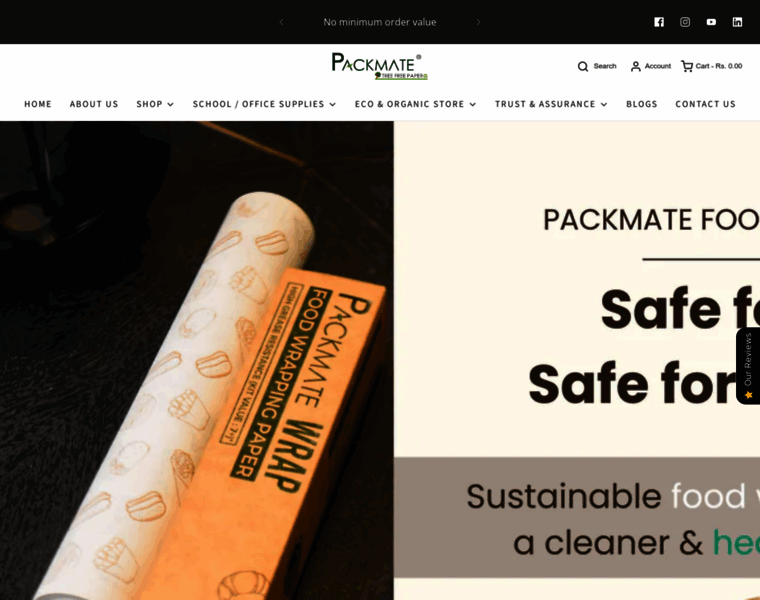Click the Search magnifier icon
The height and width of the screenshot is (600, 760).
tap(583, 66)
